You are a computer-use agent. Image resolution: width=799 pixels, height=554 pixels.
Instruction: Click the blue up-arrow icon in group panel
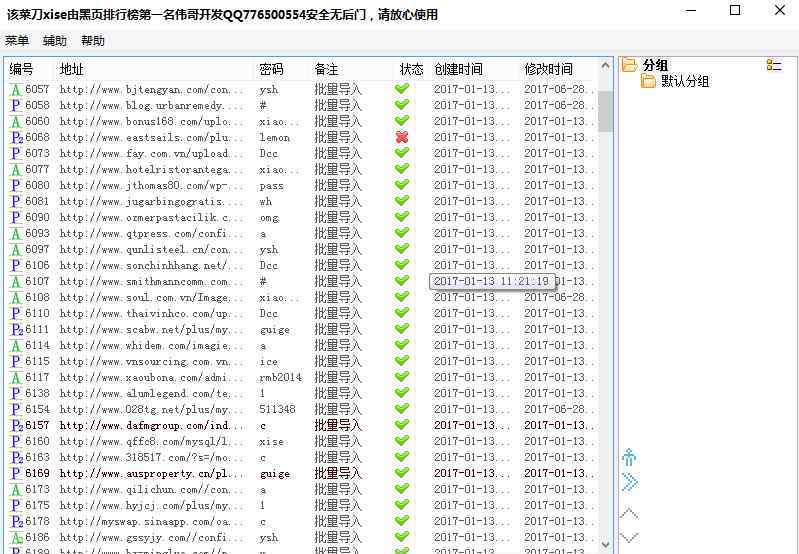pyautogui.click(x=629, y=458)
